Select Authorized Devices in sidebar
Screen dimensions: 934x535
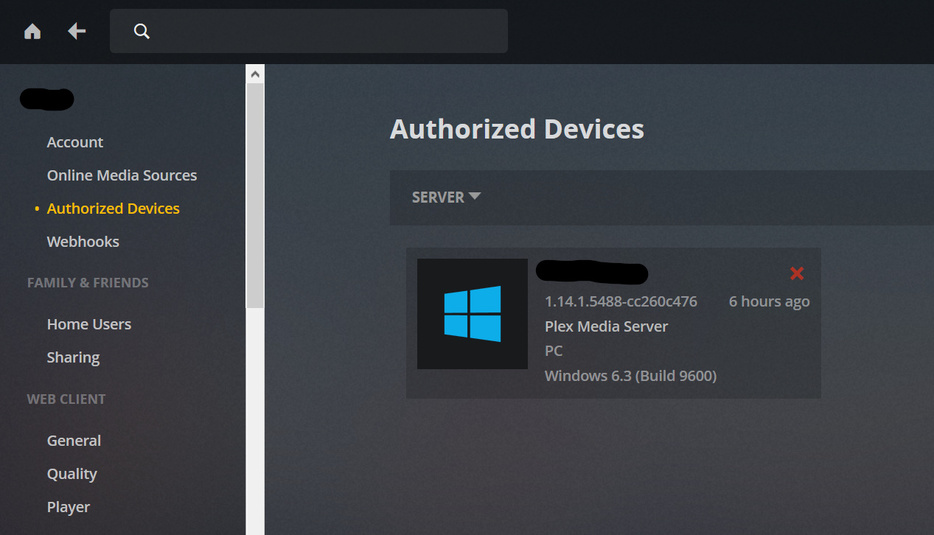click(x=113, y=208)
